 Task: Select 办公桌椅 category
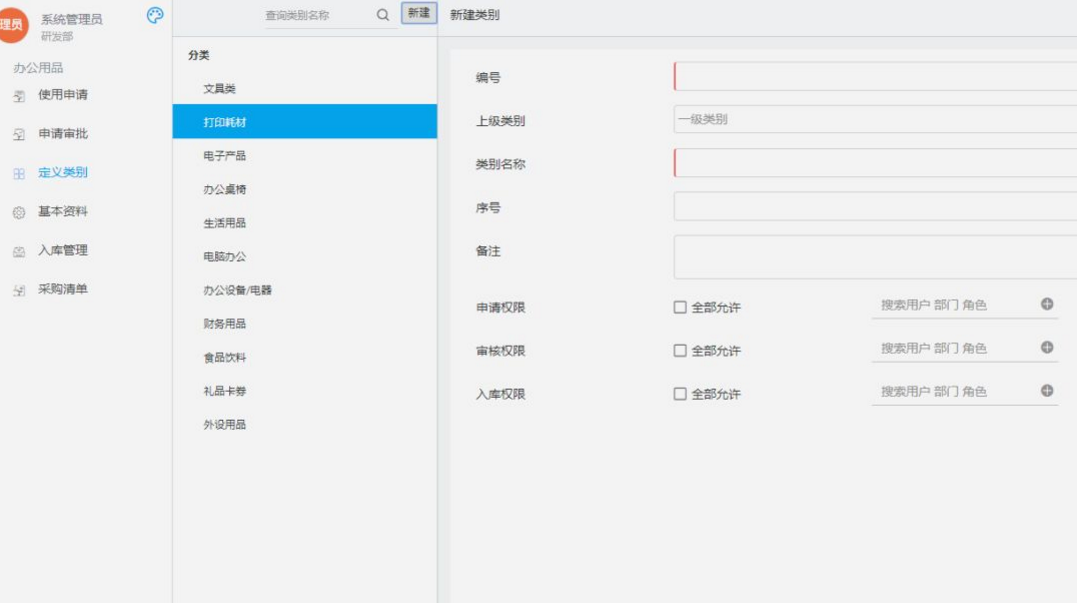pyautogui.click(x=304, y=190)
